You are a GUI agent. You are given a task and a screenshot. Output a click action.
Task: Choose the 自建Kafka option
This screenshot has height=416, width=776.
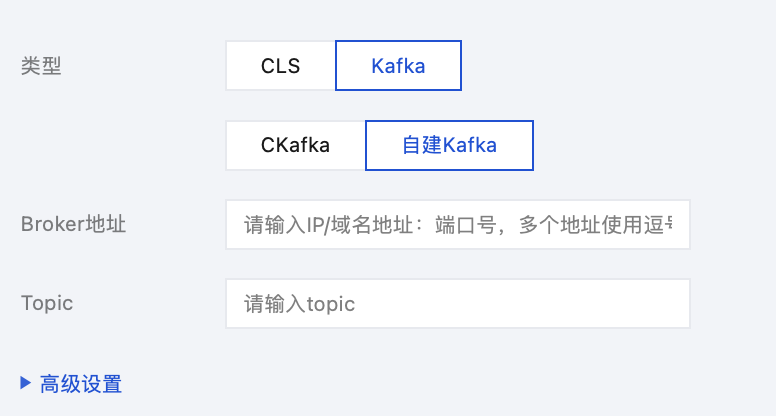pos(449,145)
